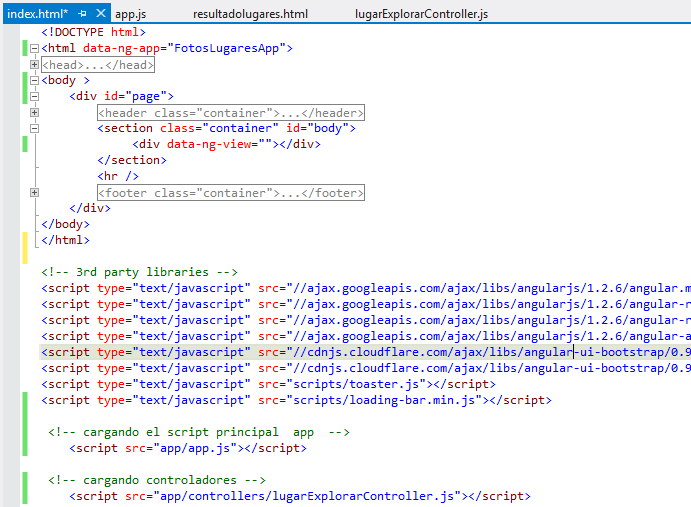The image size is (691, 507).
Task: Collapse the body element outline
Action: [34, 80]
